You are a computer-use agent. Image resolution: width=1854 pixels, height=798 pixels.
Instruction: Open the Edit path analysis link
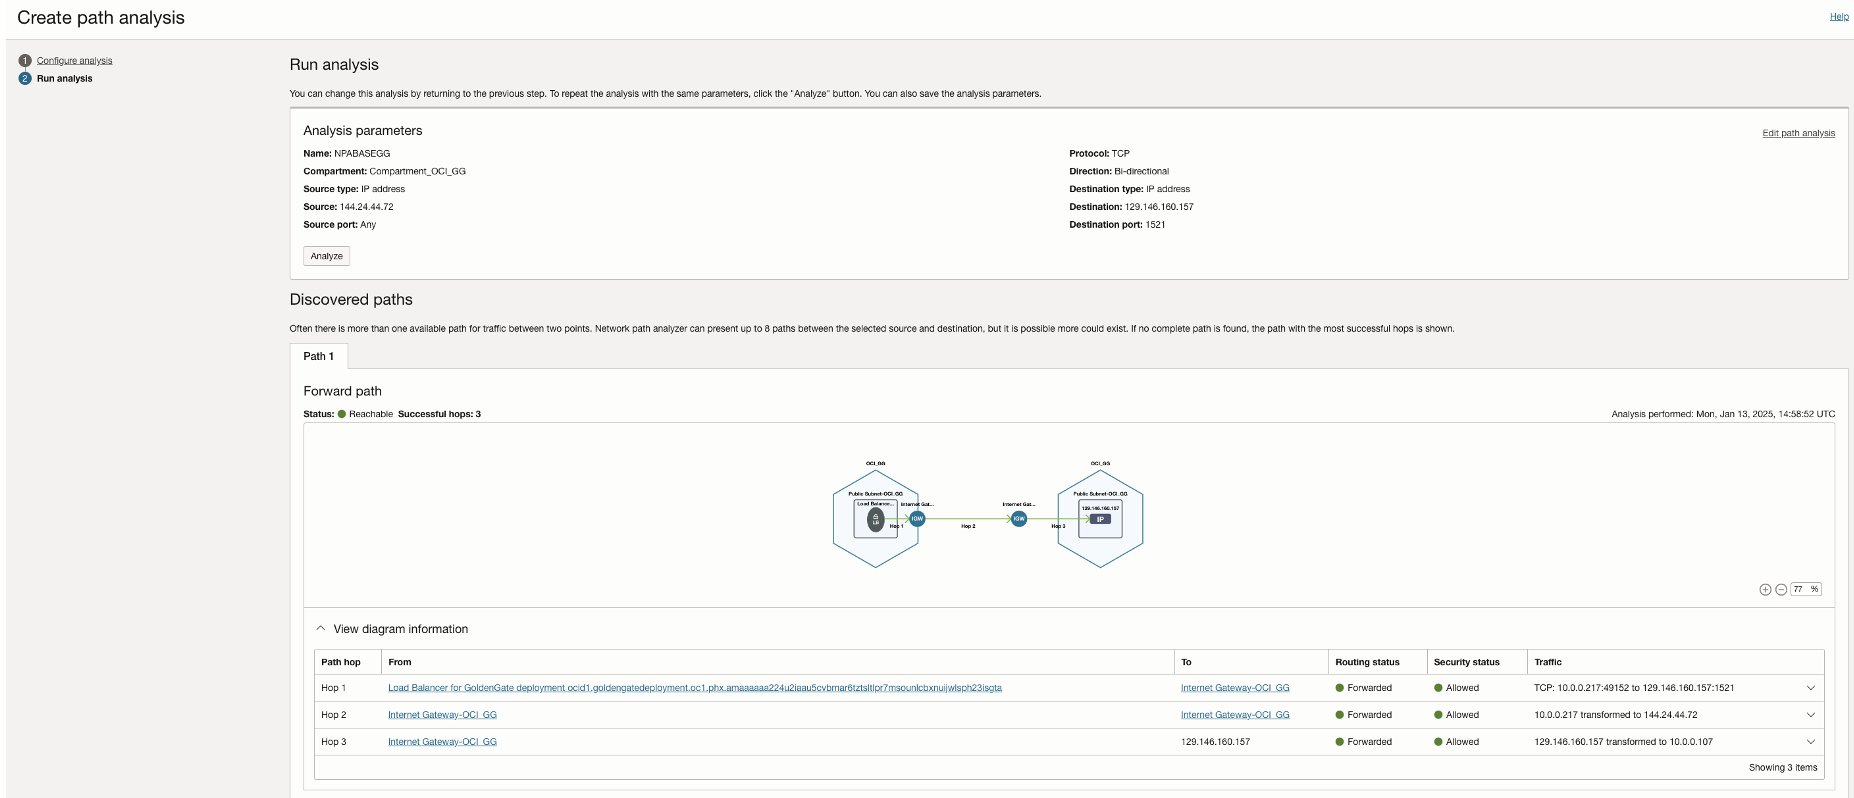click(1798, 133)
